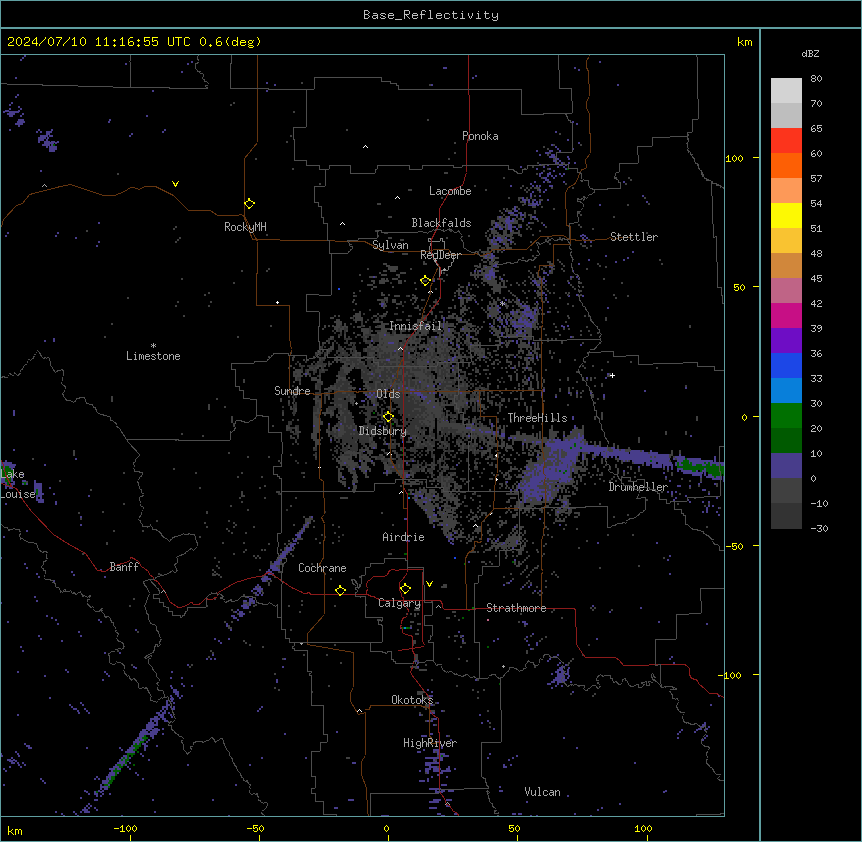The width and height of the screenshot is (862, 842).
Task: Click the 0 km tick on bottom axis
Action: point(386,828)
